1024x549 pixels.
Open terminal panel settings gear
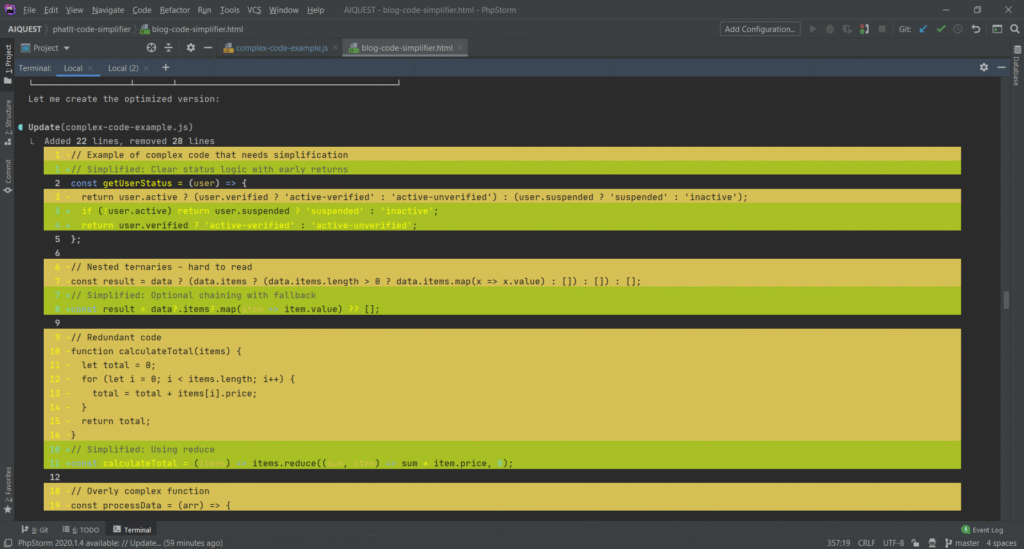[984, 68]
